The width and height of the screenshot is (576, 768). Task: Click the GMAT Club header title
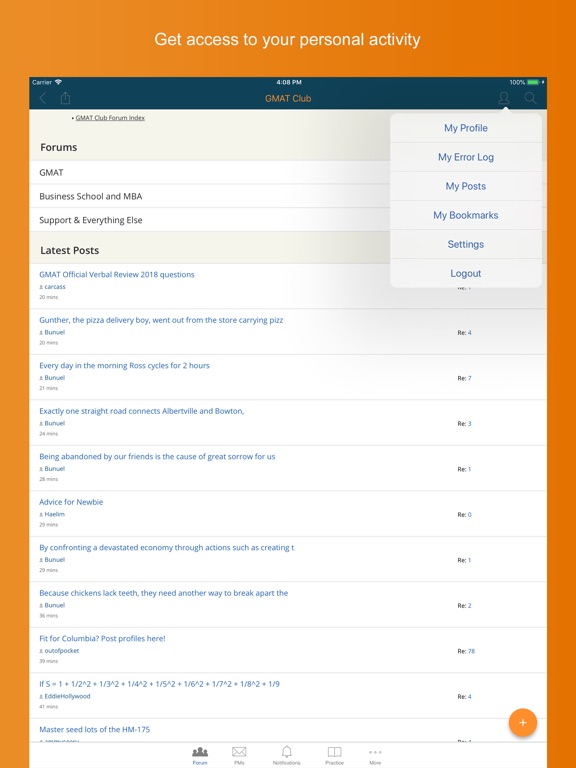(x=288, y=98)
